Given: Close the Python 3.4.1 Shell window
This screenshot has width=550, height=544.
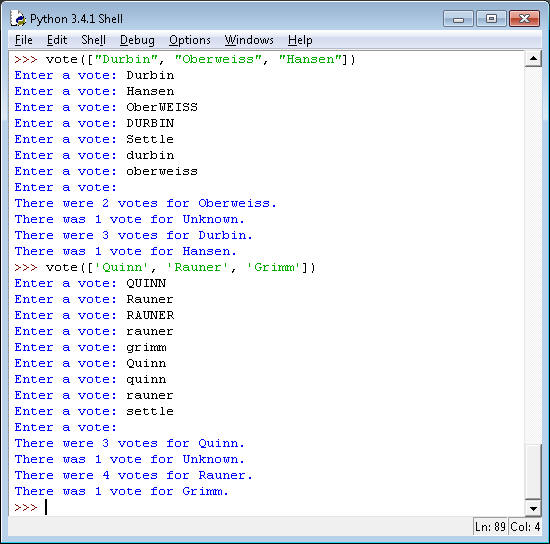Looking at the screenshot, I should coord(524,19).
